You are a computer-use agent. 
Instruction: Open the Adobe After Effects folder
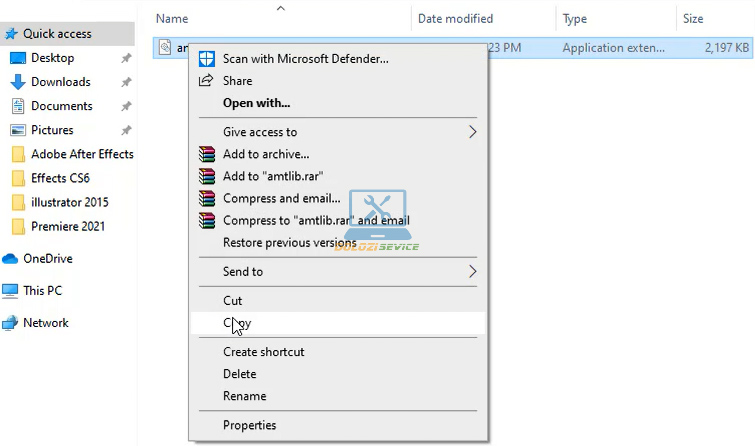pyautogui.click(x=82, y=154)
